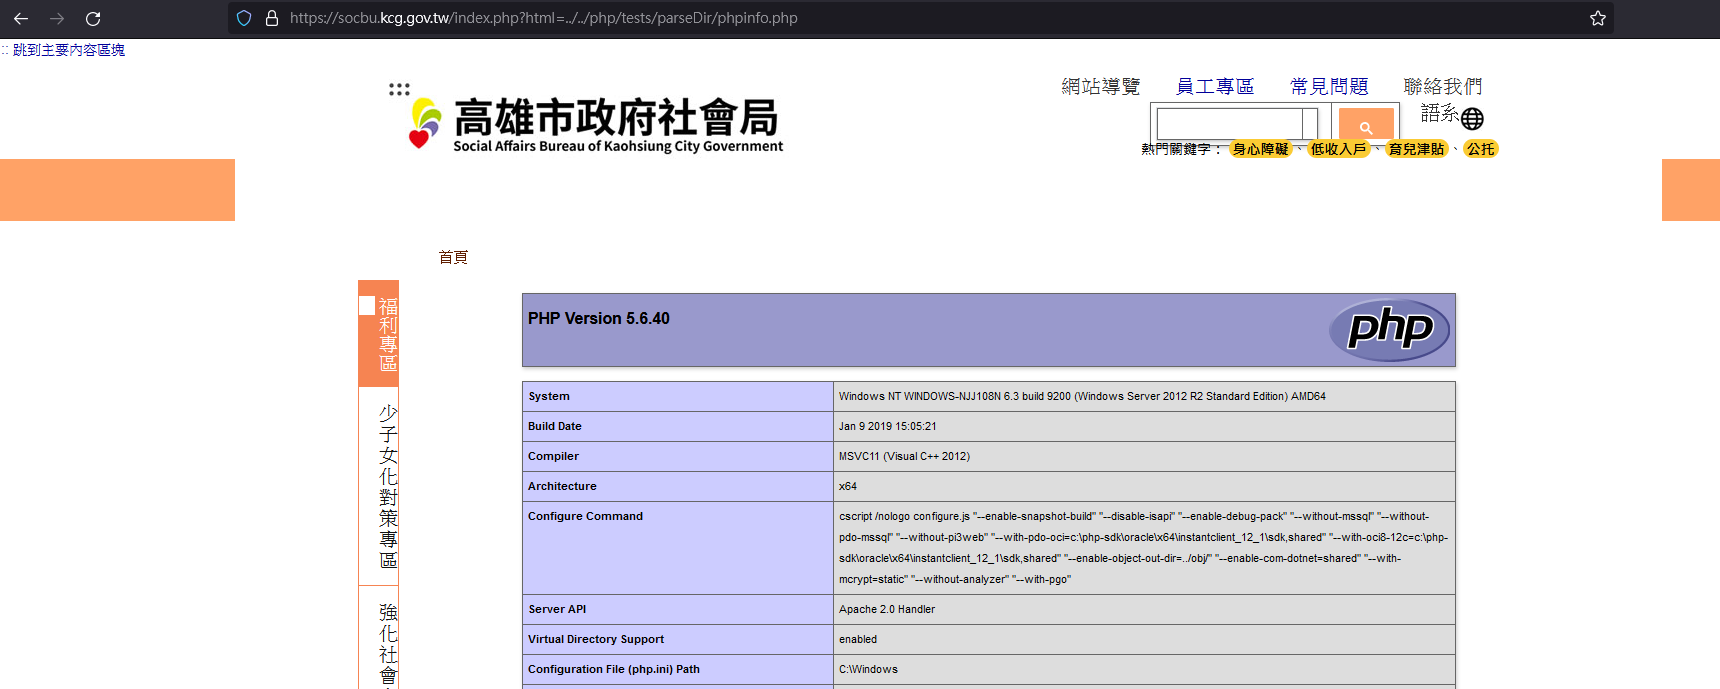Select the Windows NT system description value
The width and height of the screenshot is (1720, 689).
point(1082,396)
